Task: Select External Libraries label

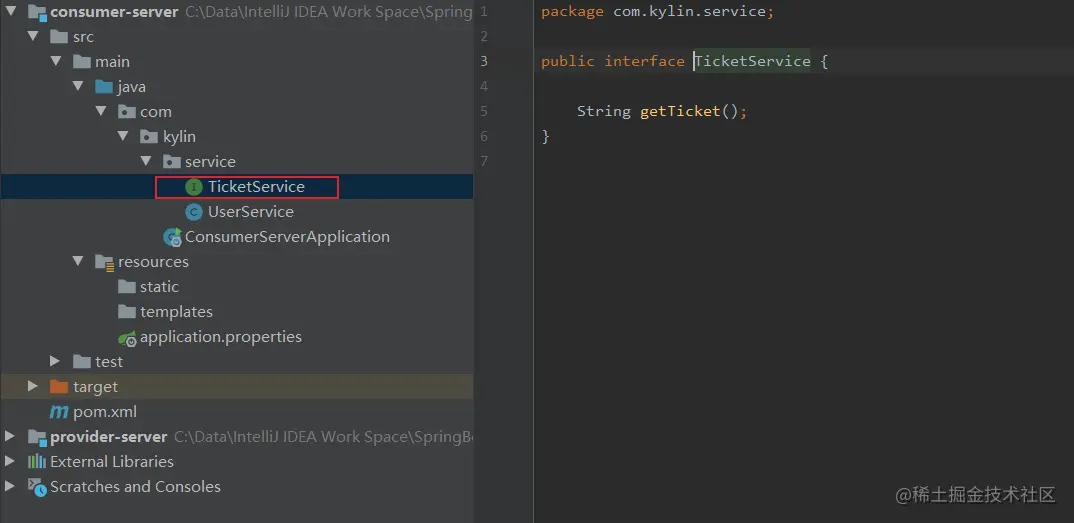Action: tap(112, 461)
